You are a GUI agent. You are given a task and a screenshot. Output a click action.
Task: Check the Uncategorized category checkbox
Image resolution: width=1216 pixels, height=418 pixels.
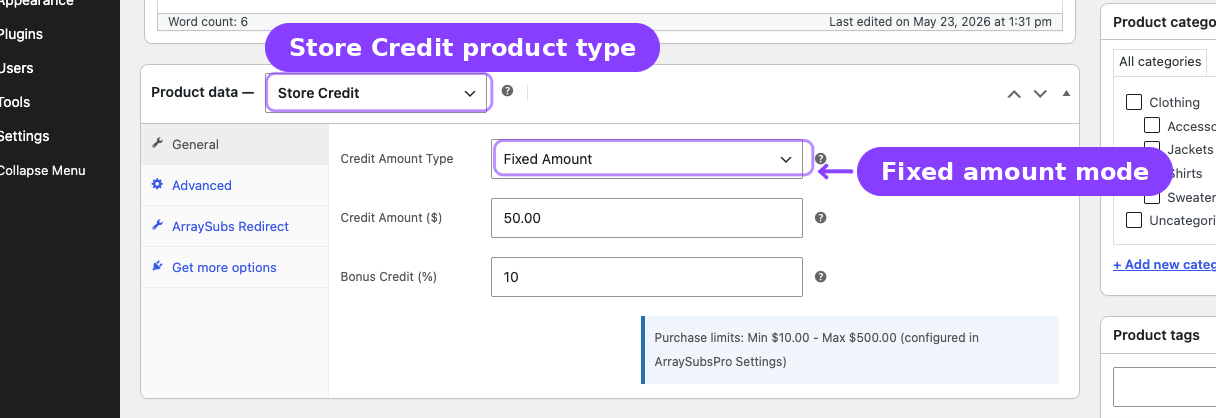pos(1134,220)
